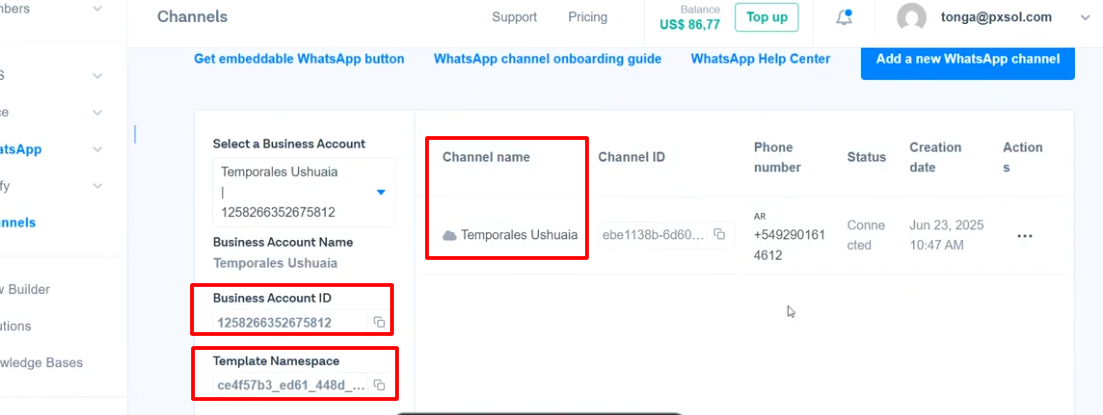The width and height of the screenshot is (1103, 415).
Task: Open the Knowledge Bases sidebar item
Action: point(44,363)
